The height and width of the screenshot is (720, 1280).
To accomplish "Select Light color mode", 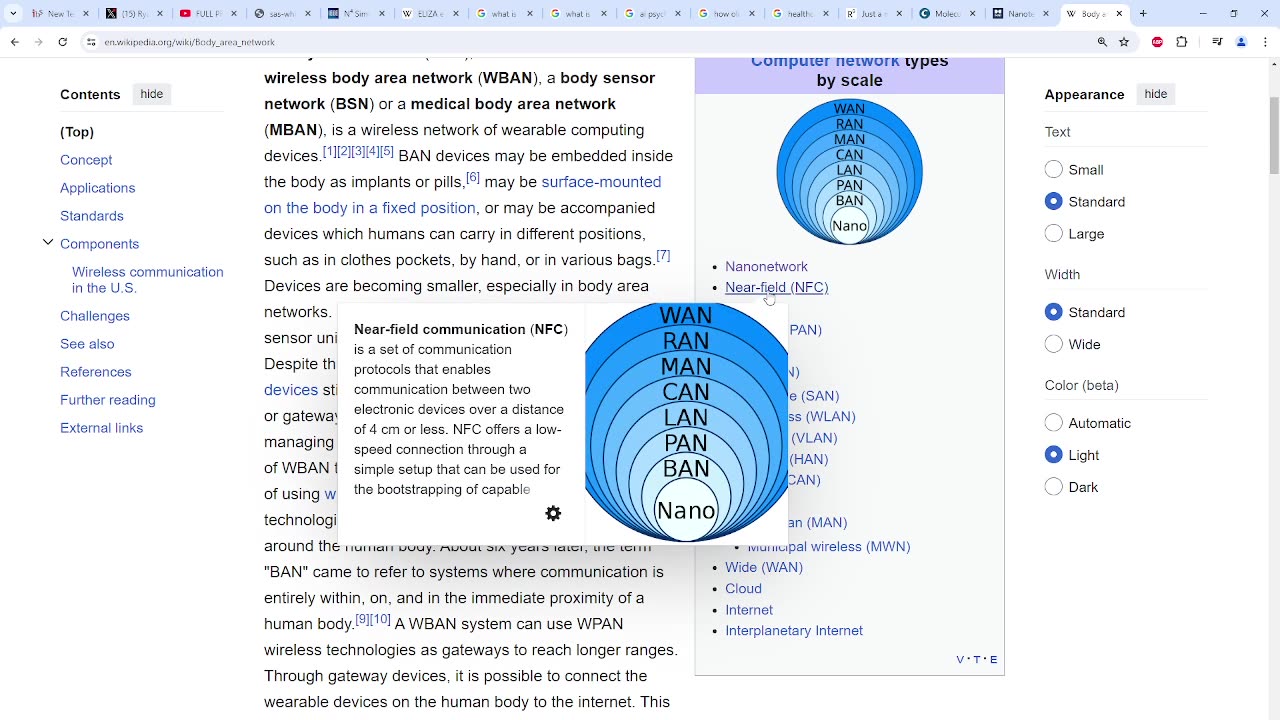I will [x=1053, y=455].
